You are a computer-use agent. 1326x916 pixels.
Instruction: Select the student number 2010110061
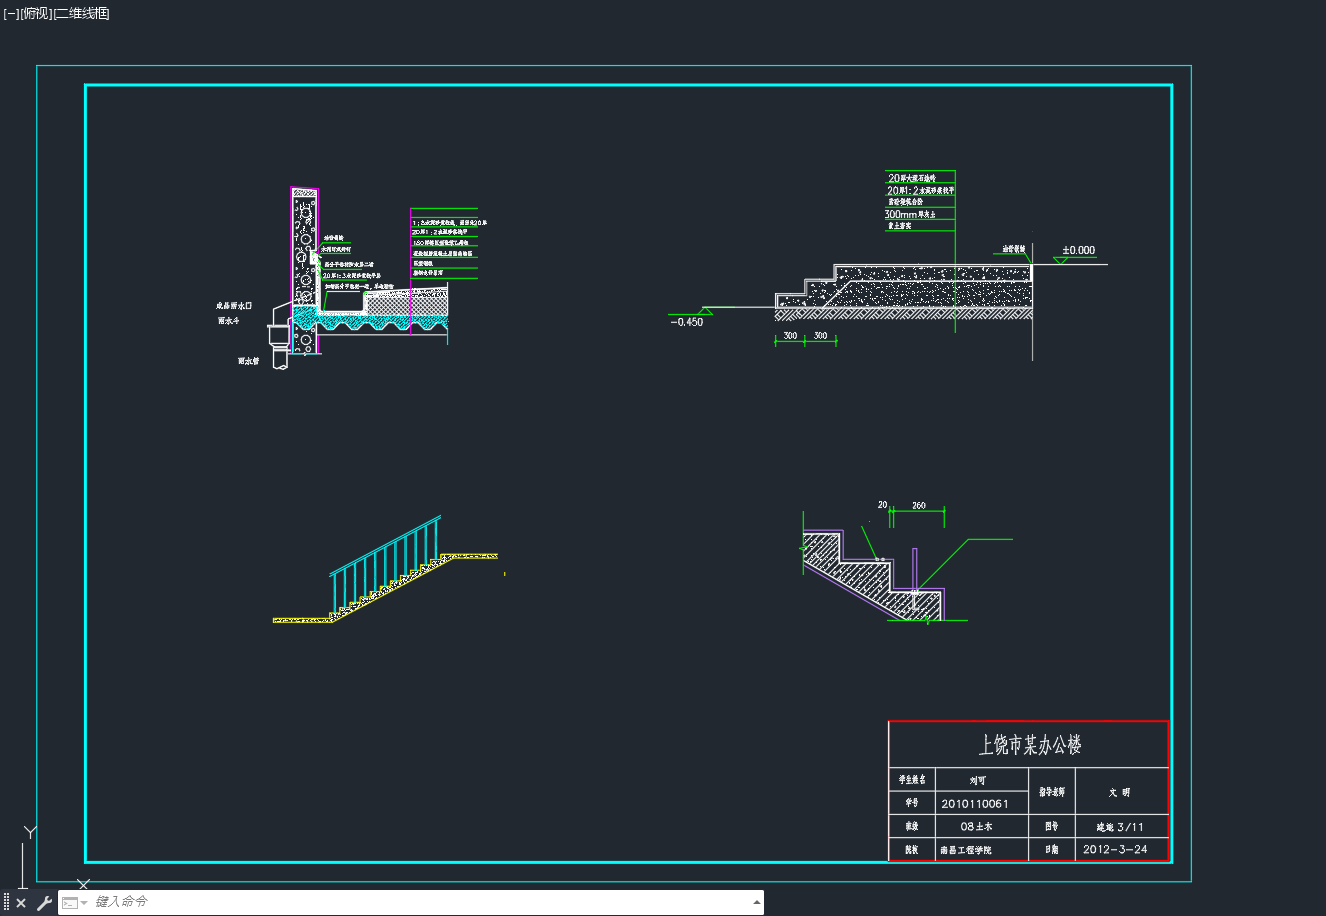(974, 803)
